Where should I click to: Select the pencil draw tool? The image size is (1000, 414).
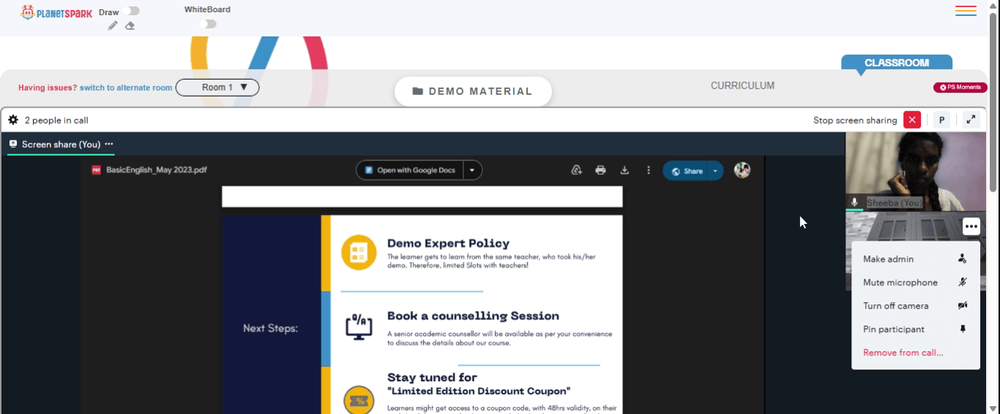click(x=113, y=26)
